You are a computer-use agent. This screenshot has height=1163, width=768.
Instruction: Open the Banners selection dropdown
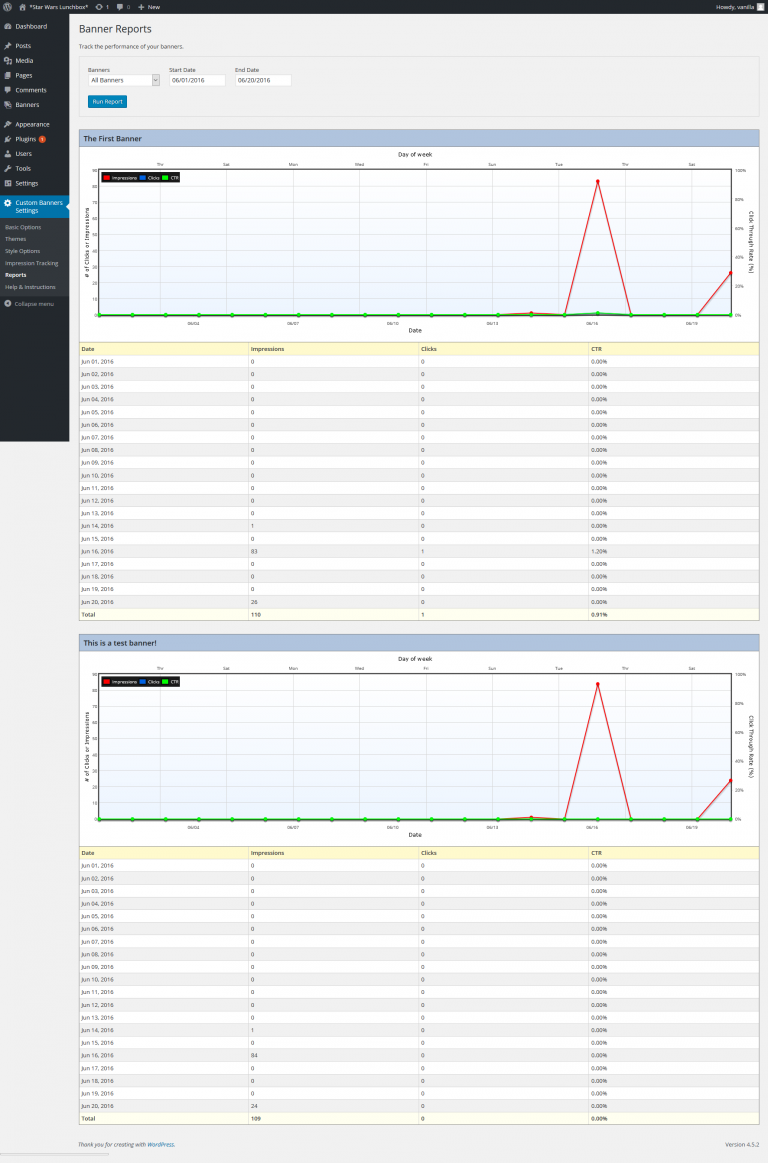click(x=124, y=80)
